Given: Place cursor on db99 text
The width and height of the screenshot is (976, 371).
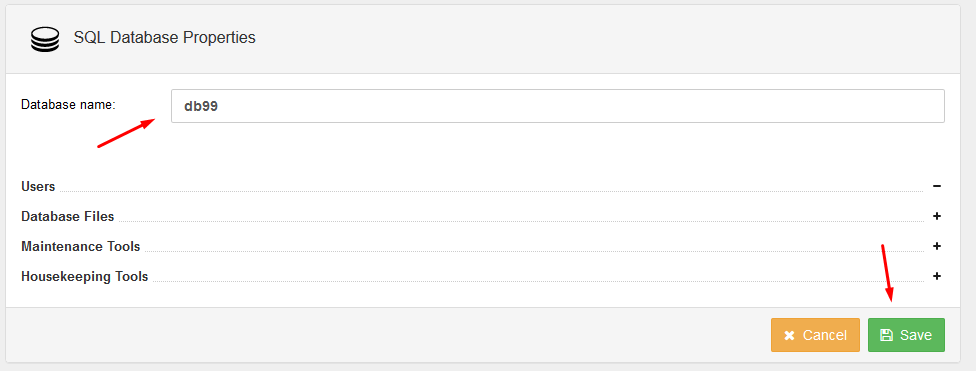Looking at the screenshot, I should tap(200, 106).
